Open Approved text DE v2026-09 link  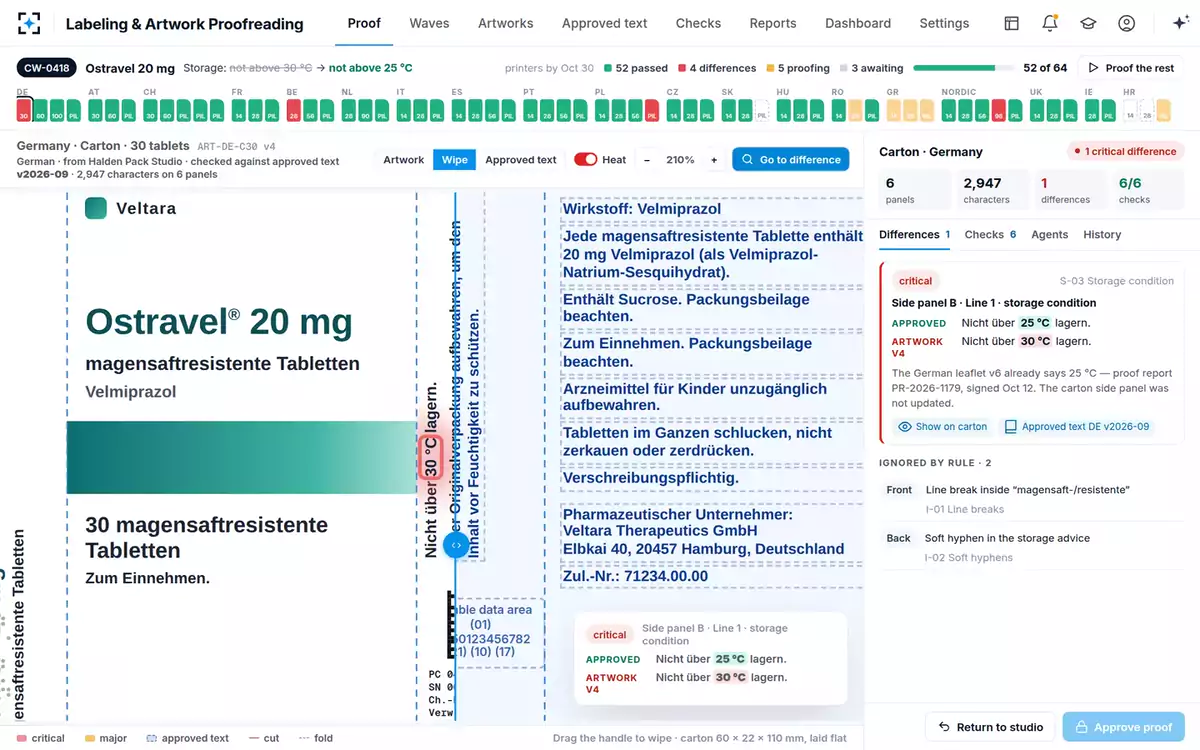(1077, 426)
